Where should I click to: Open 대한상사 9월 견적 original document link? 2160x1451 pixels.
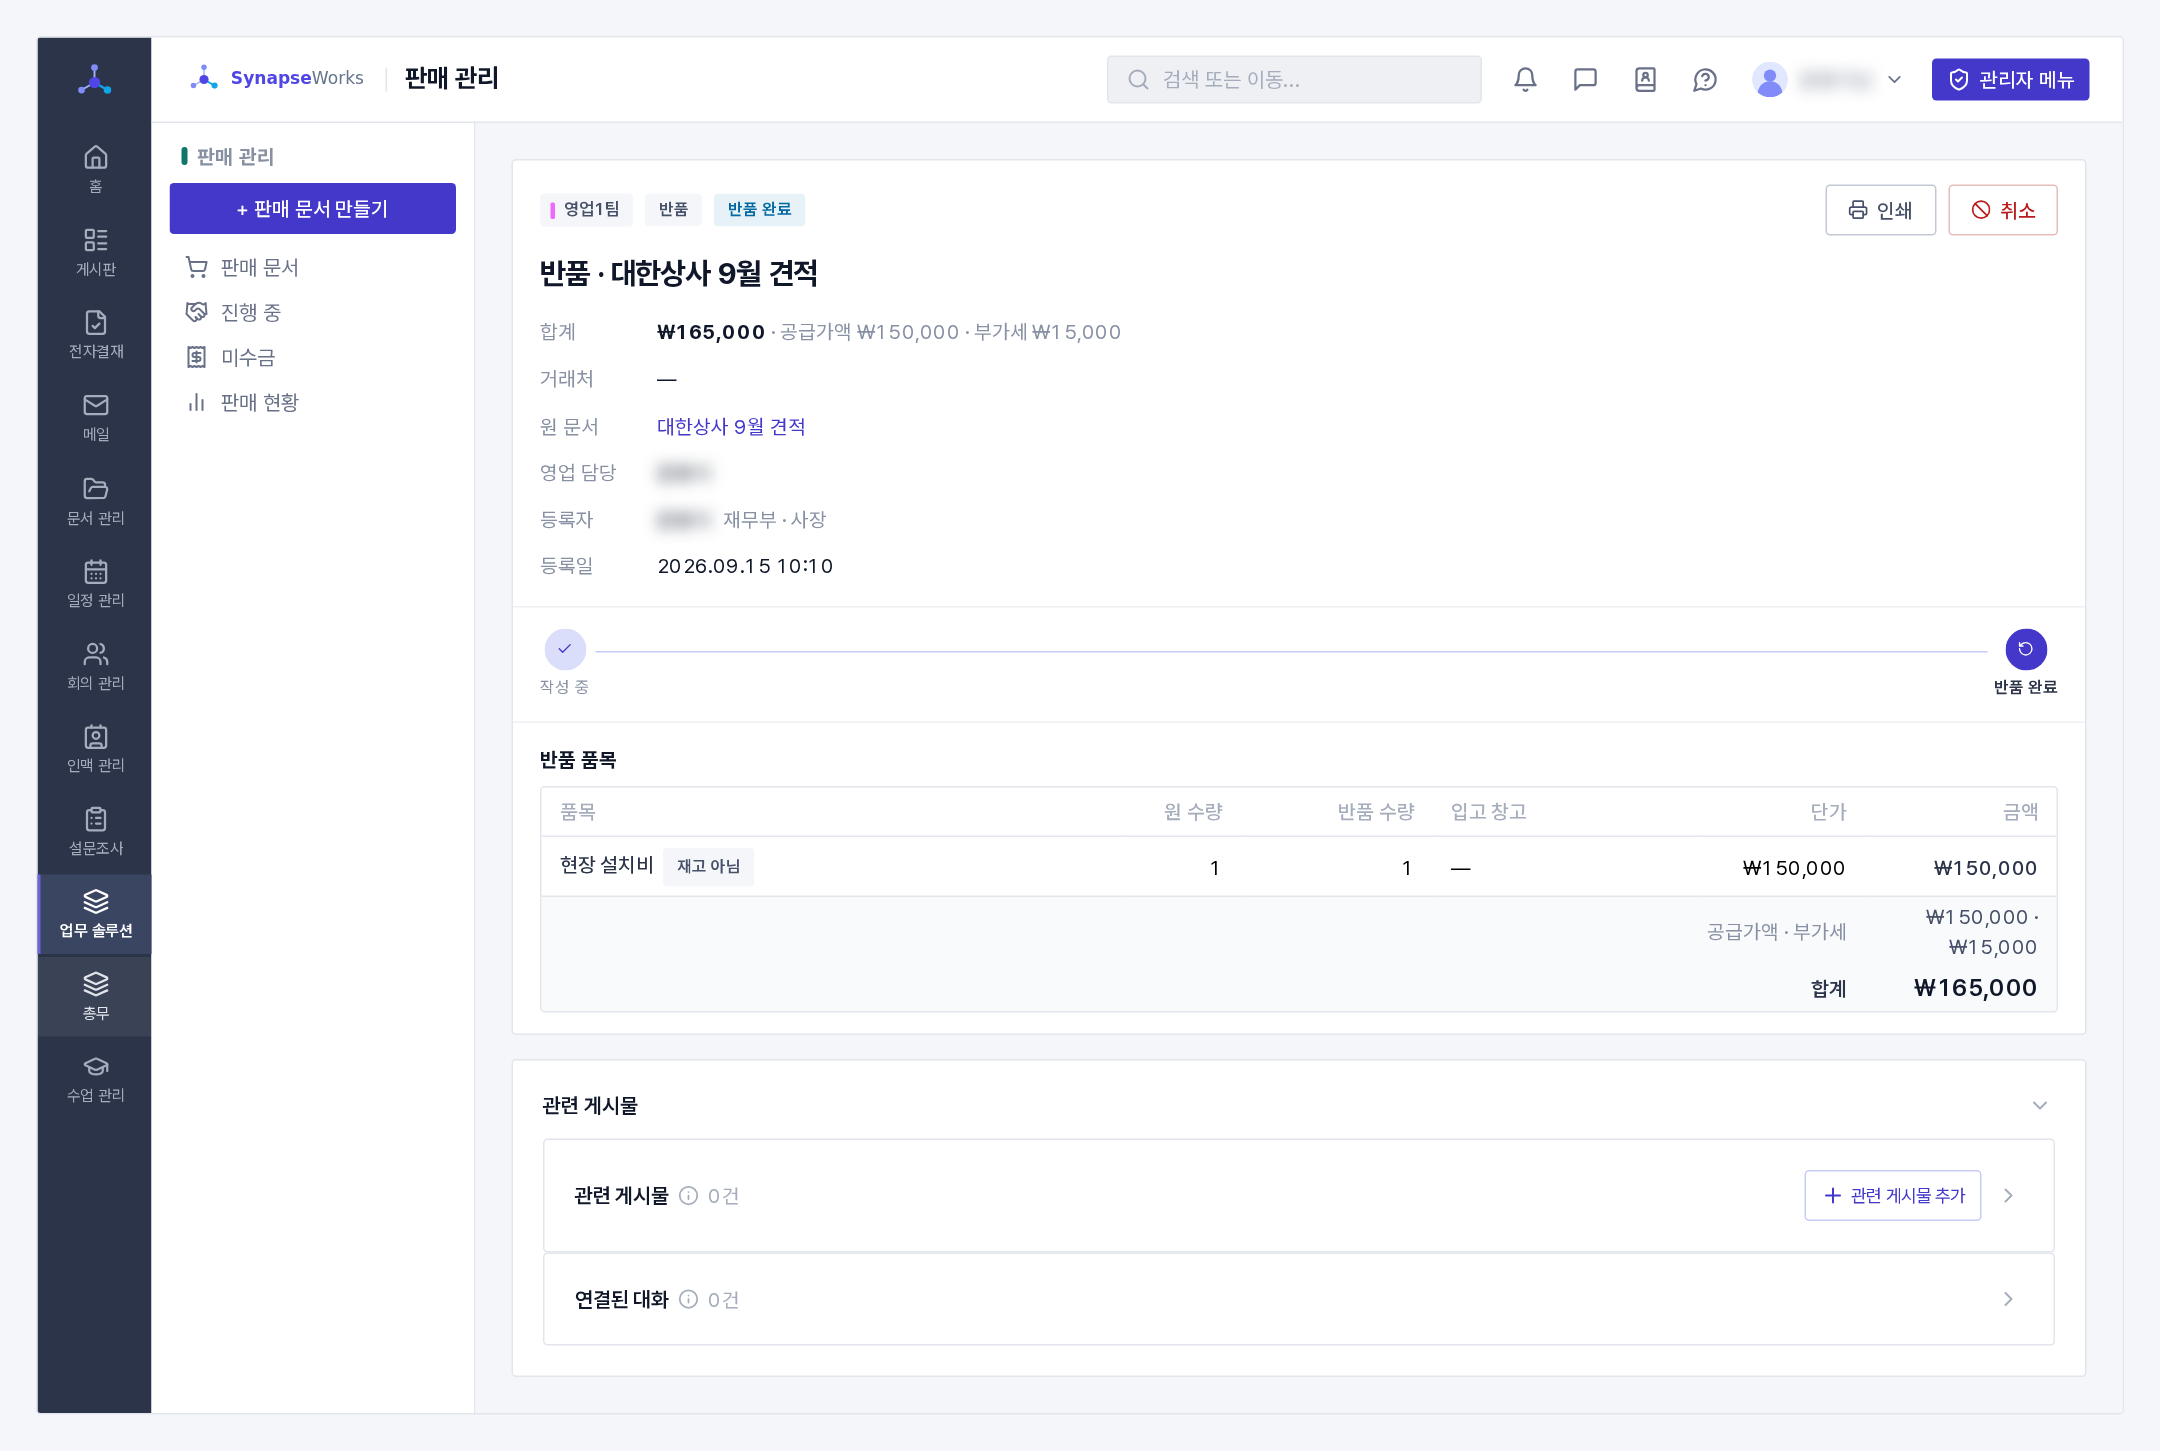731,426
